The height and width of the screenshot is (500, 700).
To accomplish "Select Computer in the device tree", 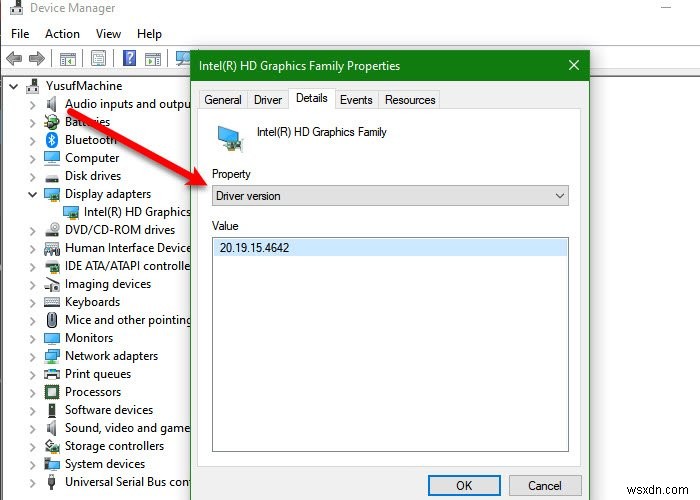I will coord(92,158).
